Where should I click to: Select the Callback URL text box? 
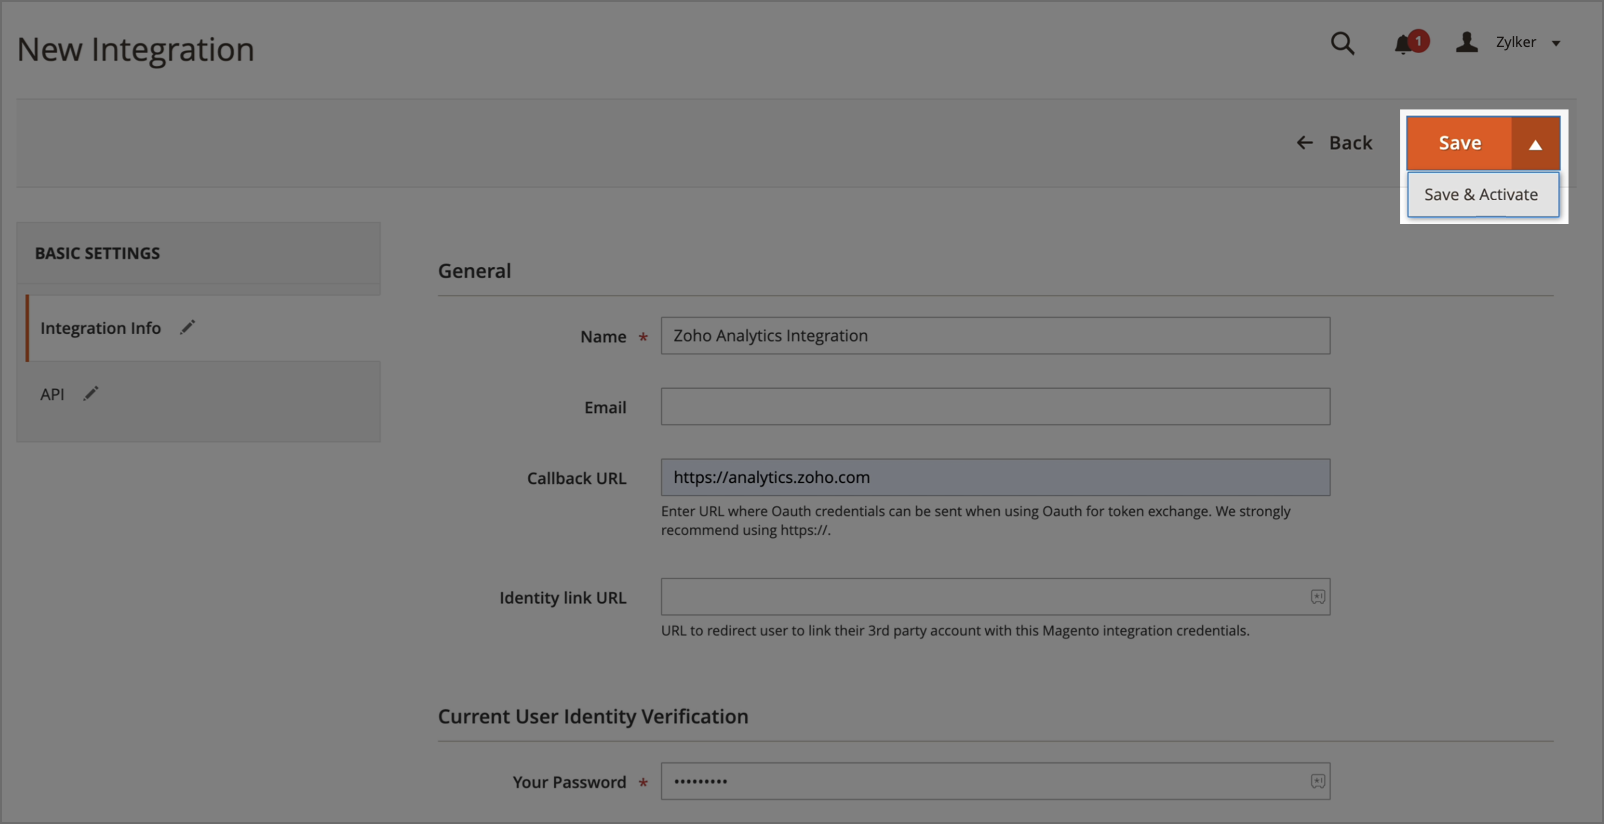(x=994, y=478)
